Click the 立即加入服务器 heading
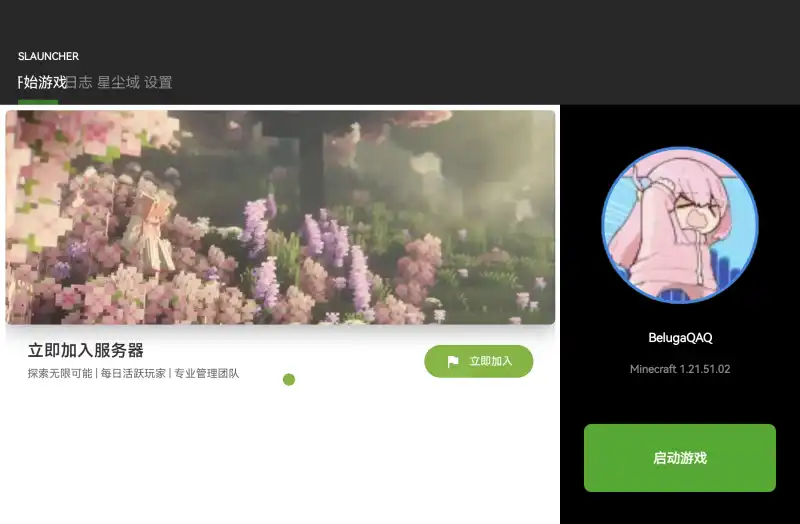The height and width of the screenshot is (524, 800). pos(86,351)
